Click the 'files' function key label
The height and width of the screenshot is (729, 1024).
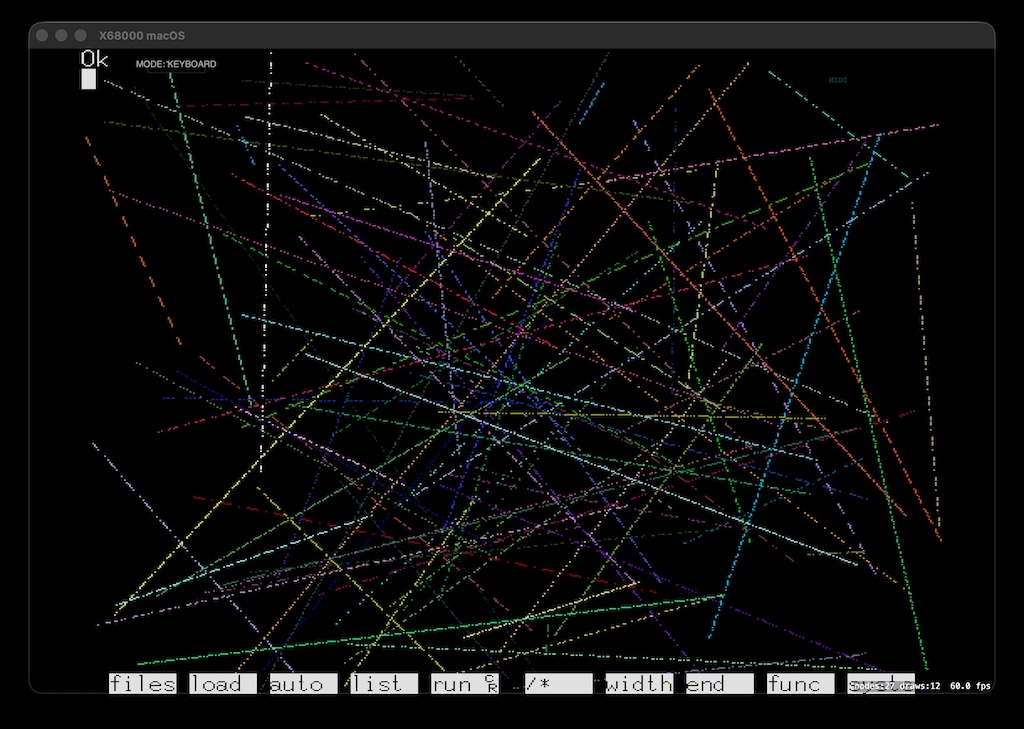point(142,684)
